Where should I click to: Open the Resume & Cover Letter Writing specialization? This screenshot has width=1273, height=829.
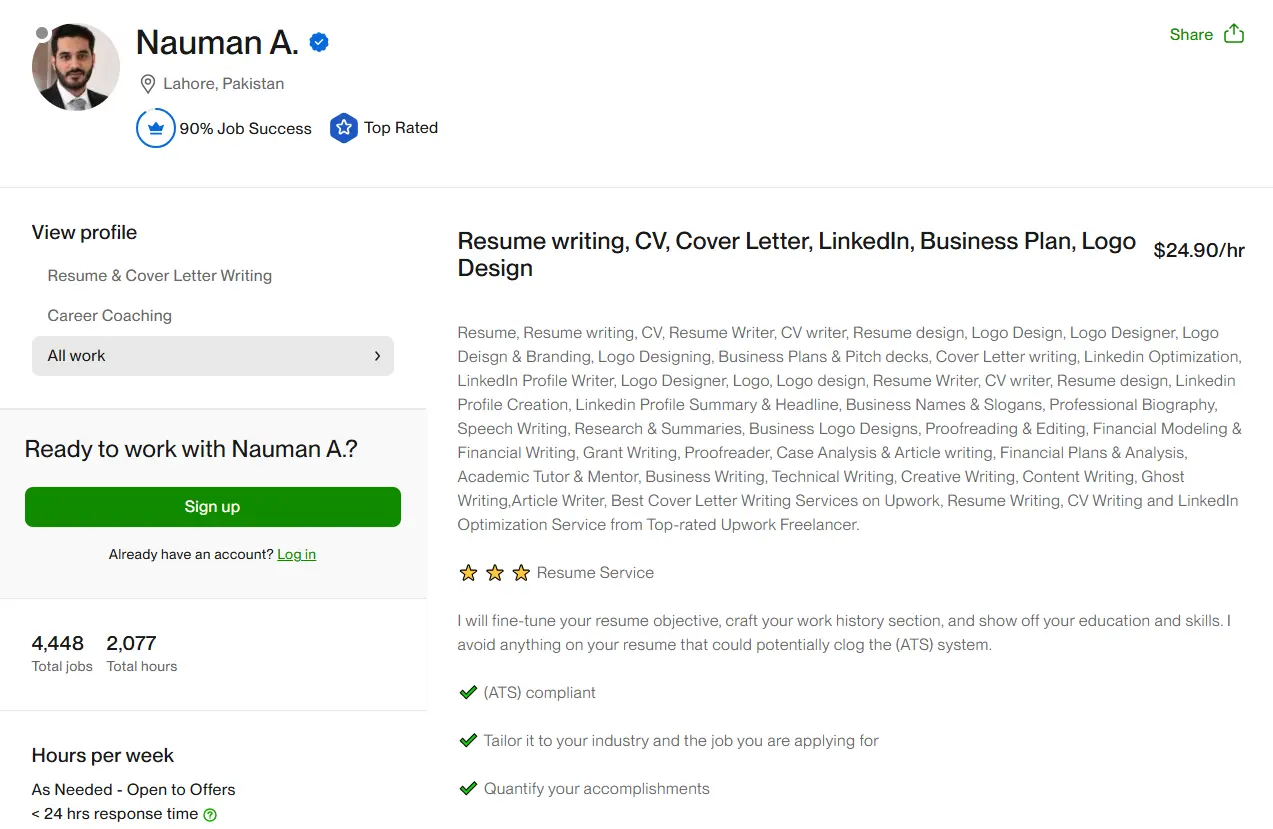pyautogui.click(x=159, y=275)
